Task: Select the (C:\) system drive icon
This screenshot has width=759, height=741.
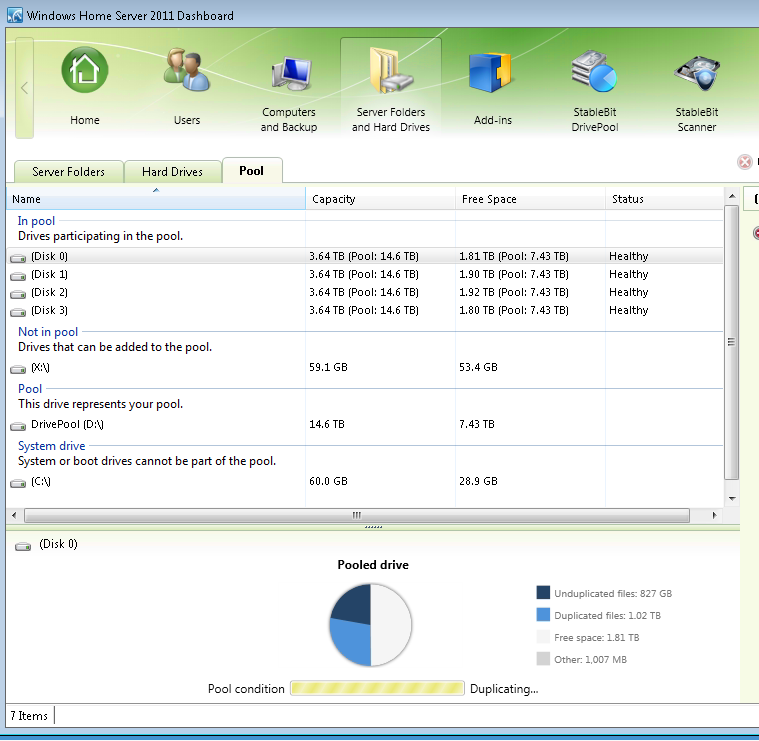Action: [x=18, y=484]
